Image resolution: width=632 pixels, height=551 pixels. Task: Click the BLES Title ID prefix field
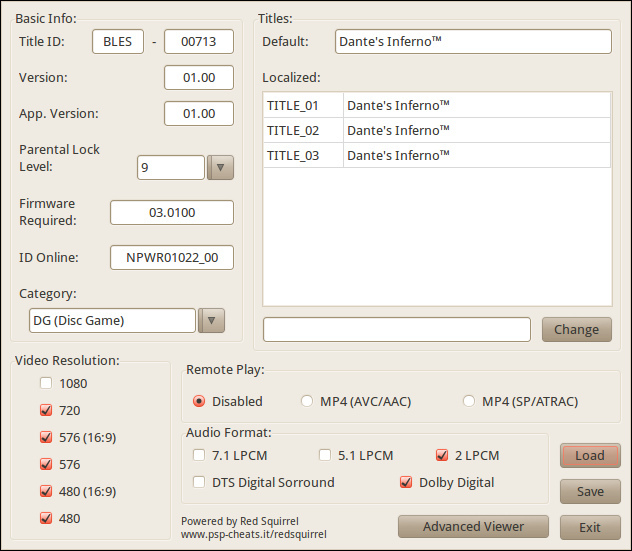[x=118, y=42]
